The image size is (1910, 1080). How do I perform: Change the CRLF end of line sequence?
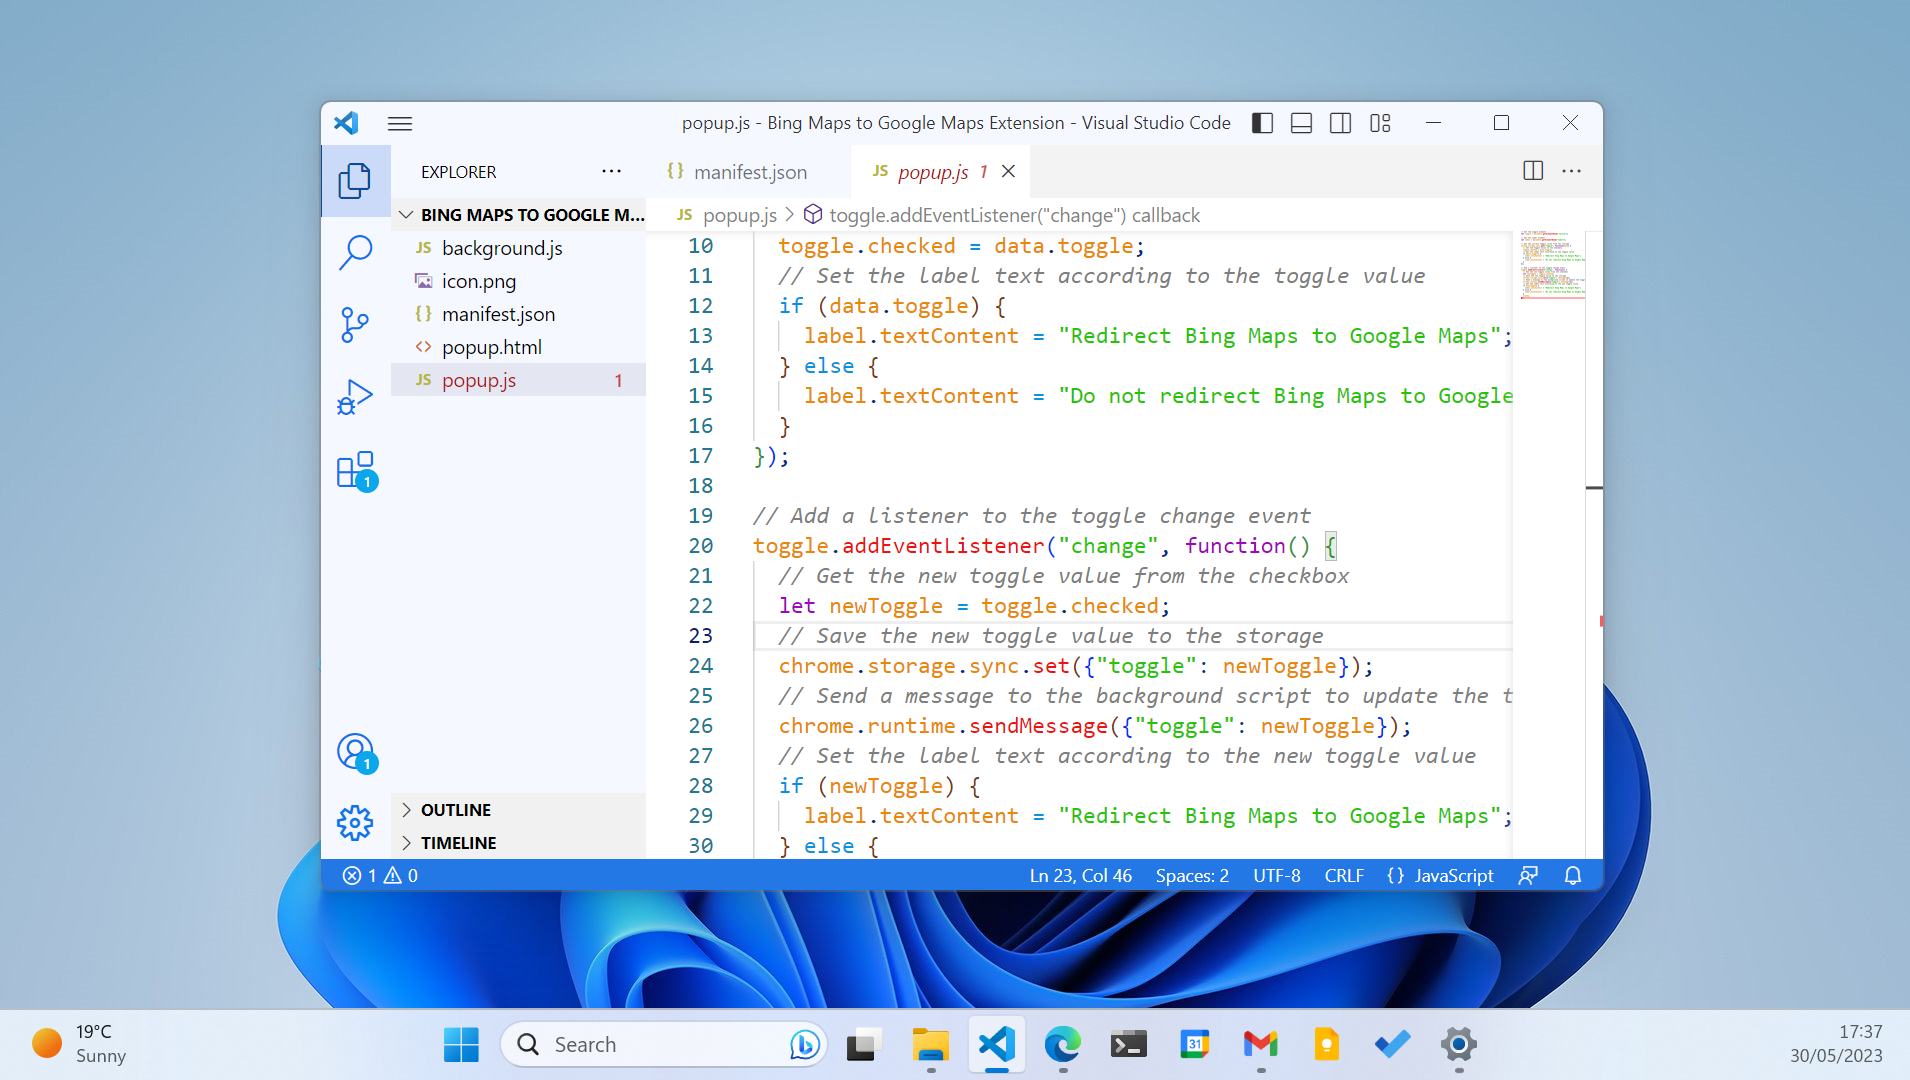1344,876
